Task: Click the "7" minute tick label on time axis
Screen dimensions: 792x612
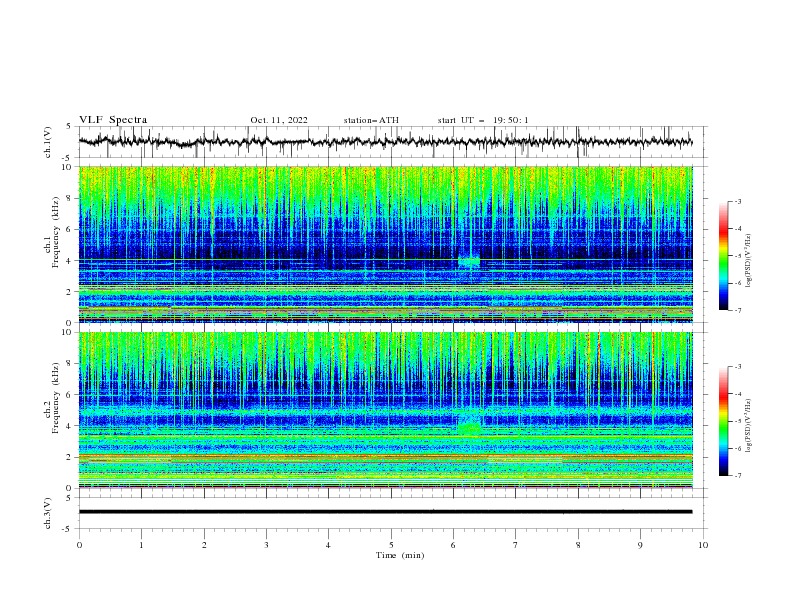Action: pos(516,545)
